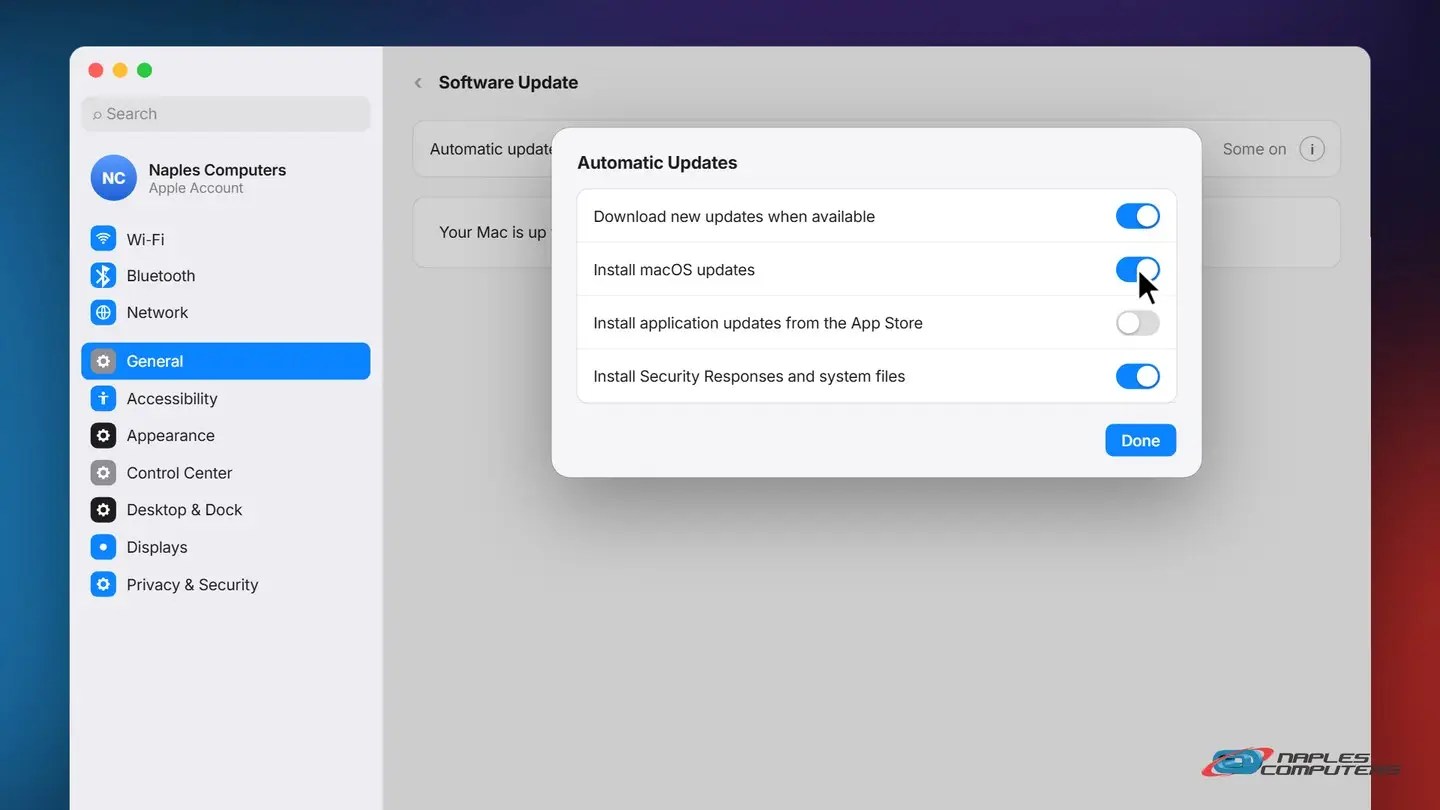Click the Privacy & Security icon
The image size is (1440, 810).
(103, 584)
